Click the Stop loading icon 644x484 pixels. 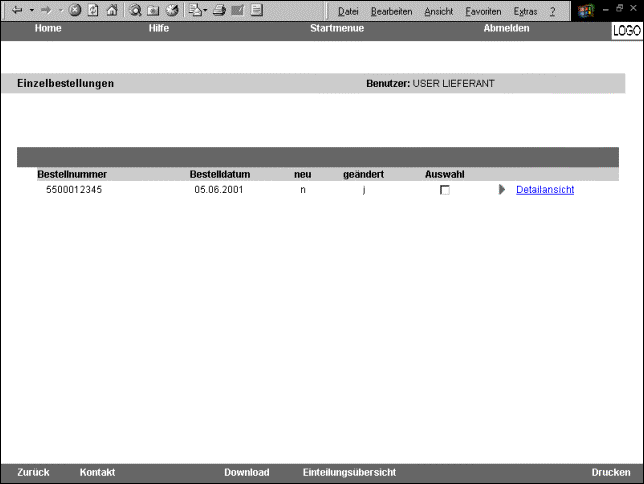(x=75, y=10)
